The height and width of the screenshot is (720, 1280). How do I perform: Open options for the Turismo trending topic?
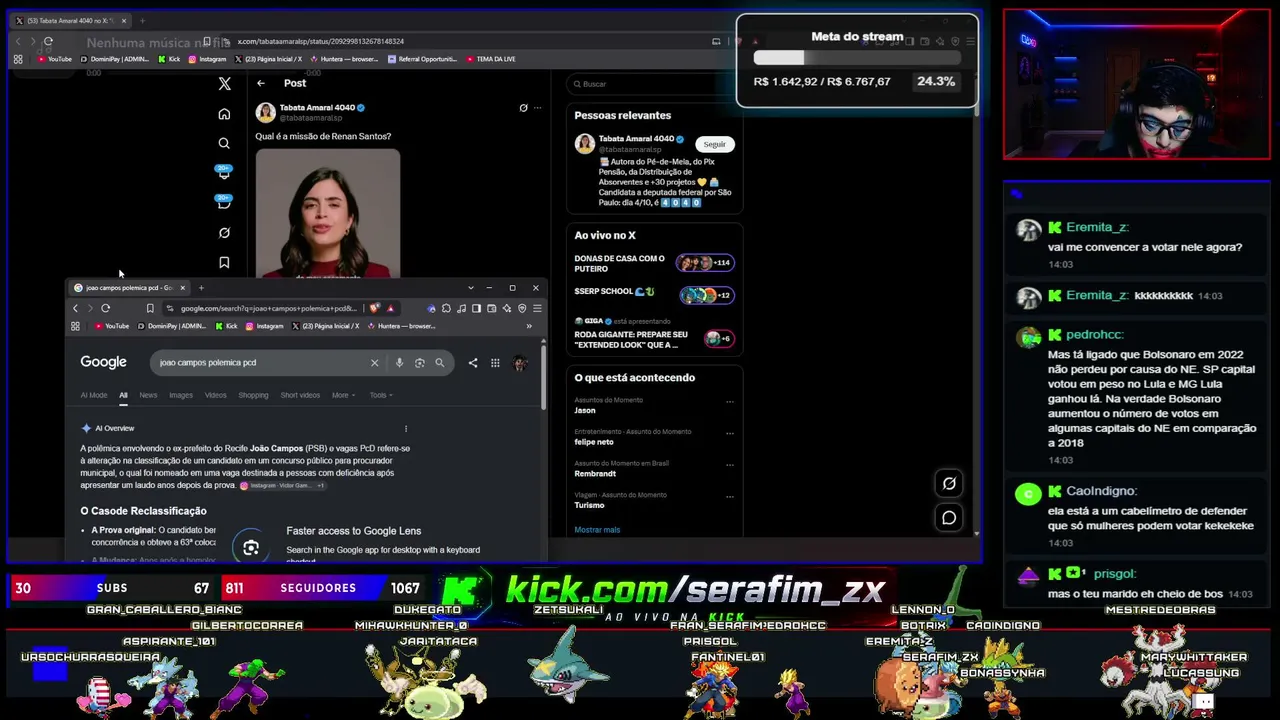coord(729,496)
